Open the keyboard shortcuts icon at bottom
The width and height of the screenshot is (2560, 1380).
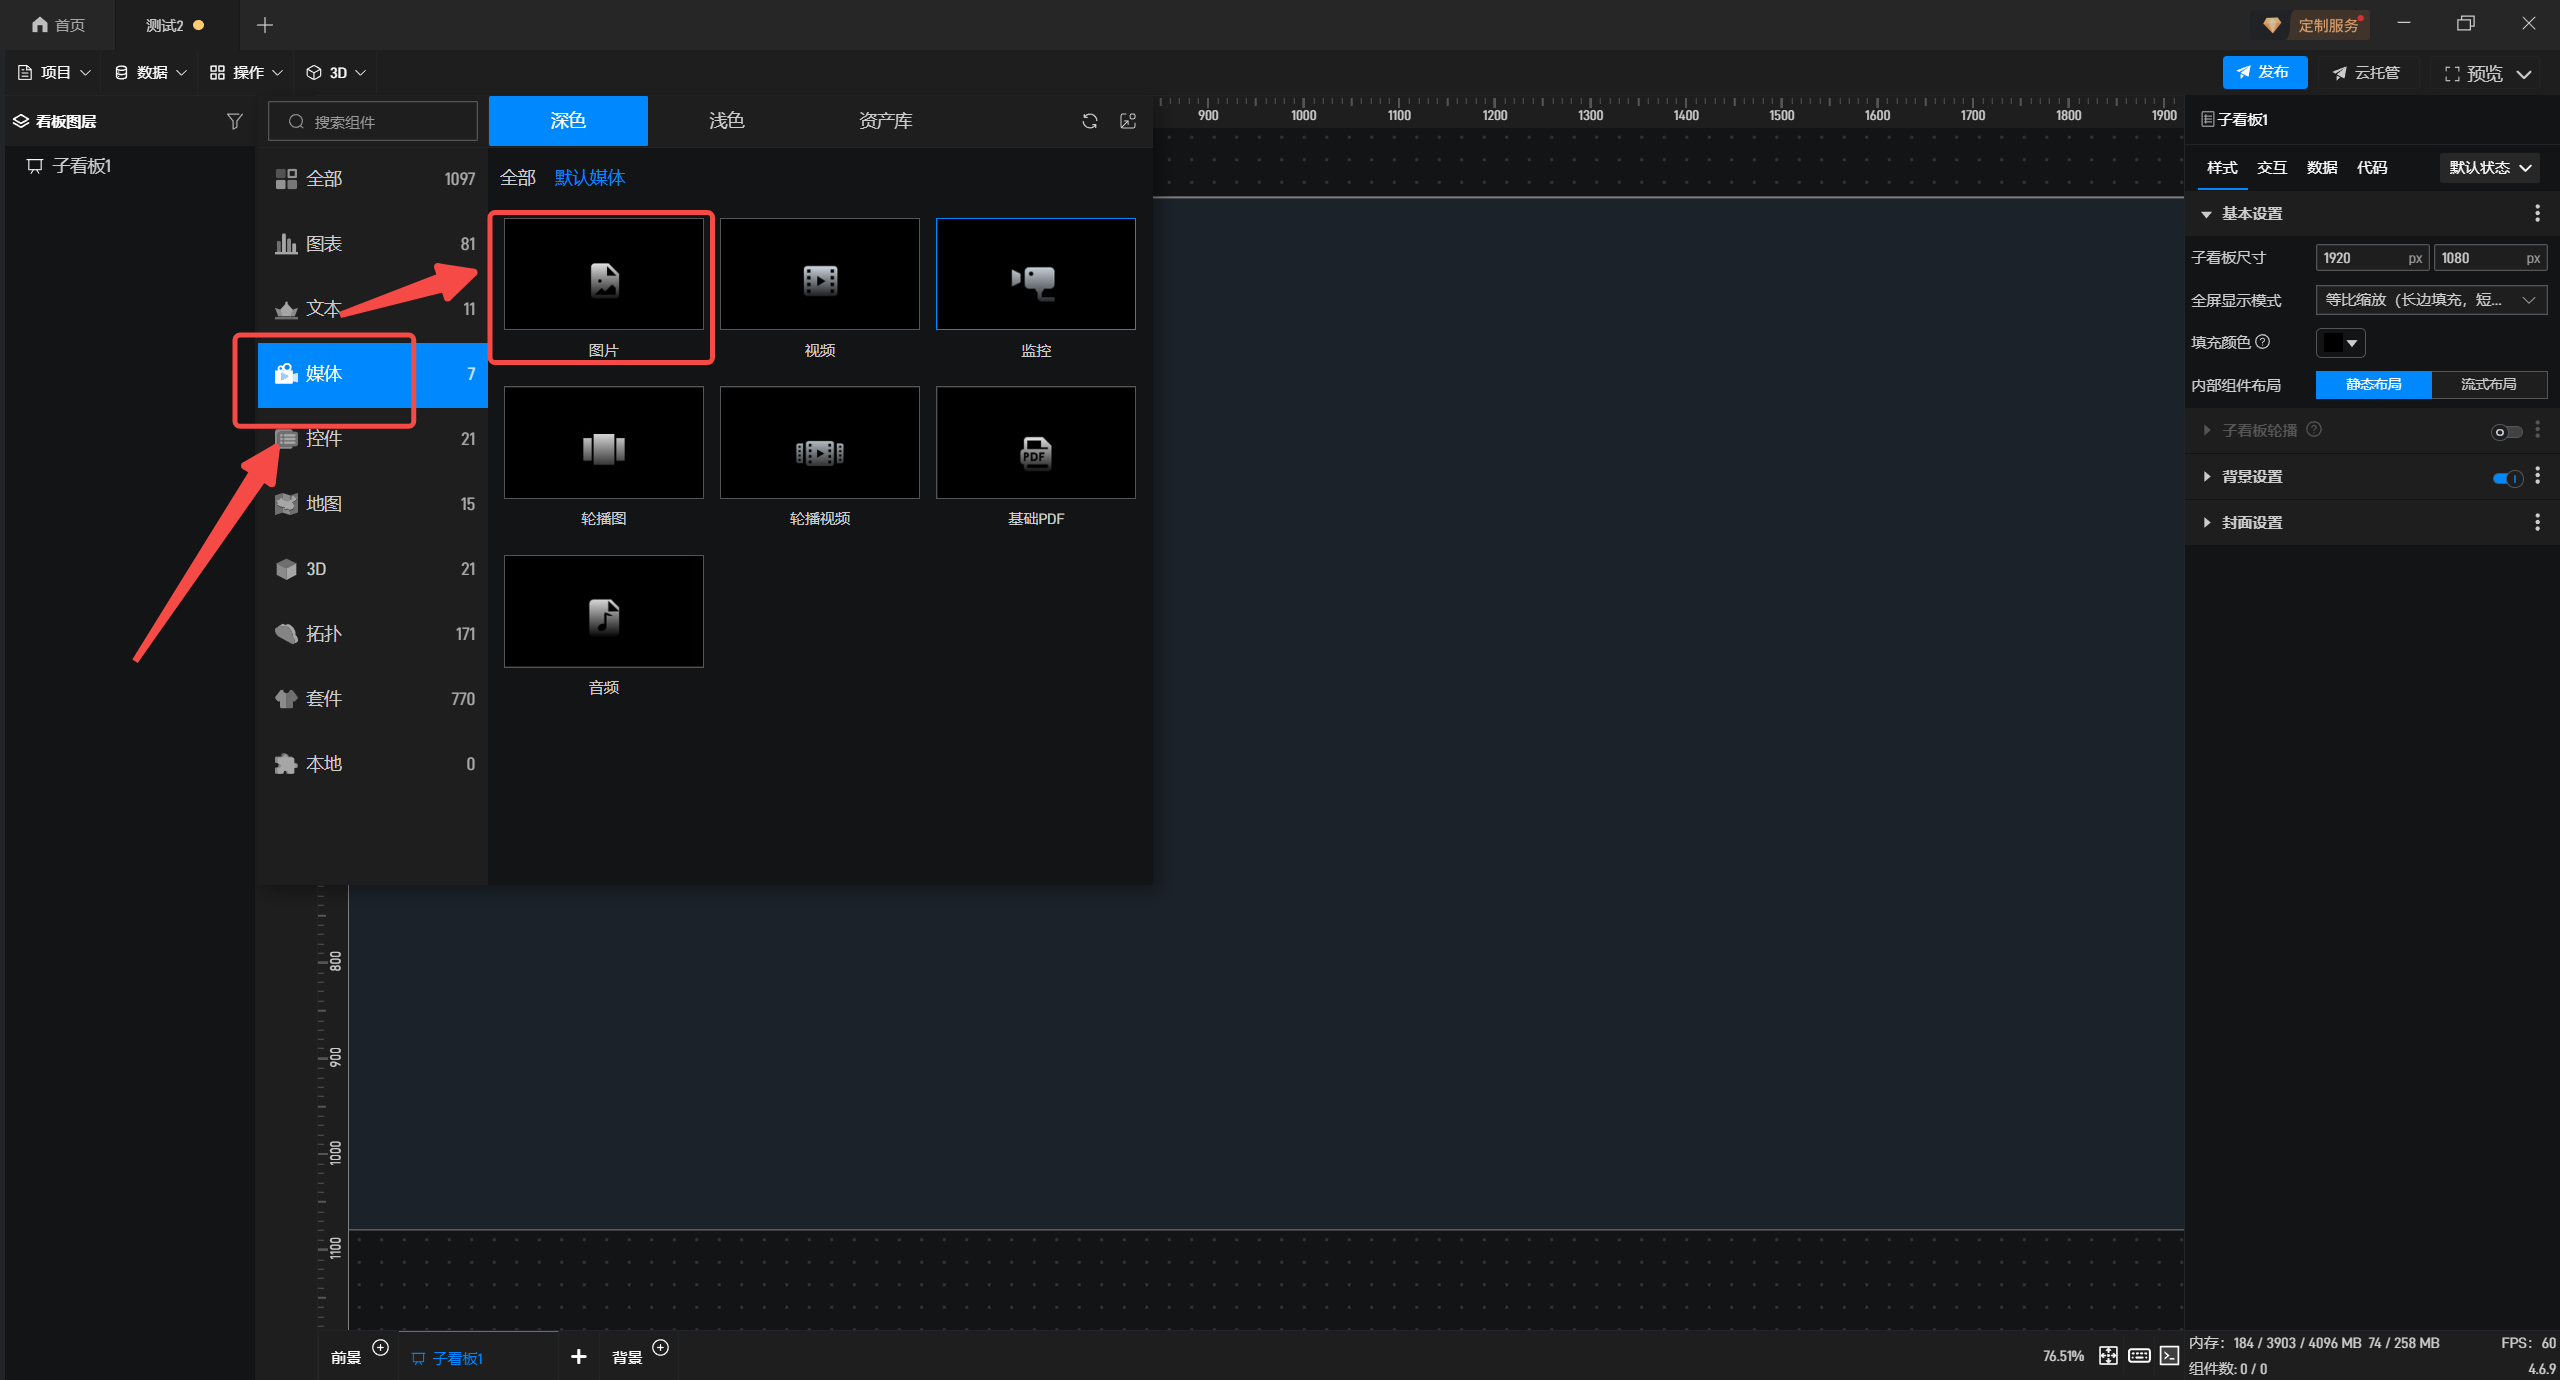(2139, 1355)
